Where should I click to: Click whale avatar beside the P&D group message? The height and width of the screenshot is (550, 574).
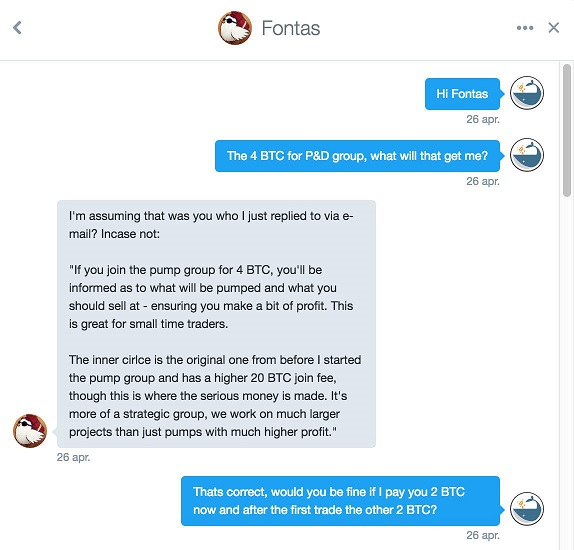click(527, 155)
